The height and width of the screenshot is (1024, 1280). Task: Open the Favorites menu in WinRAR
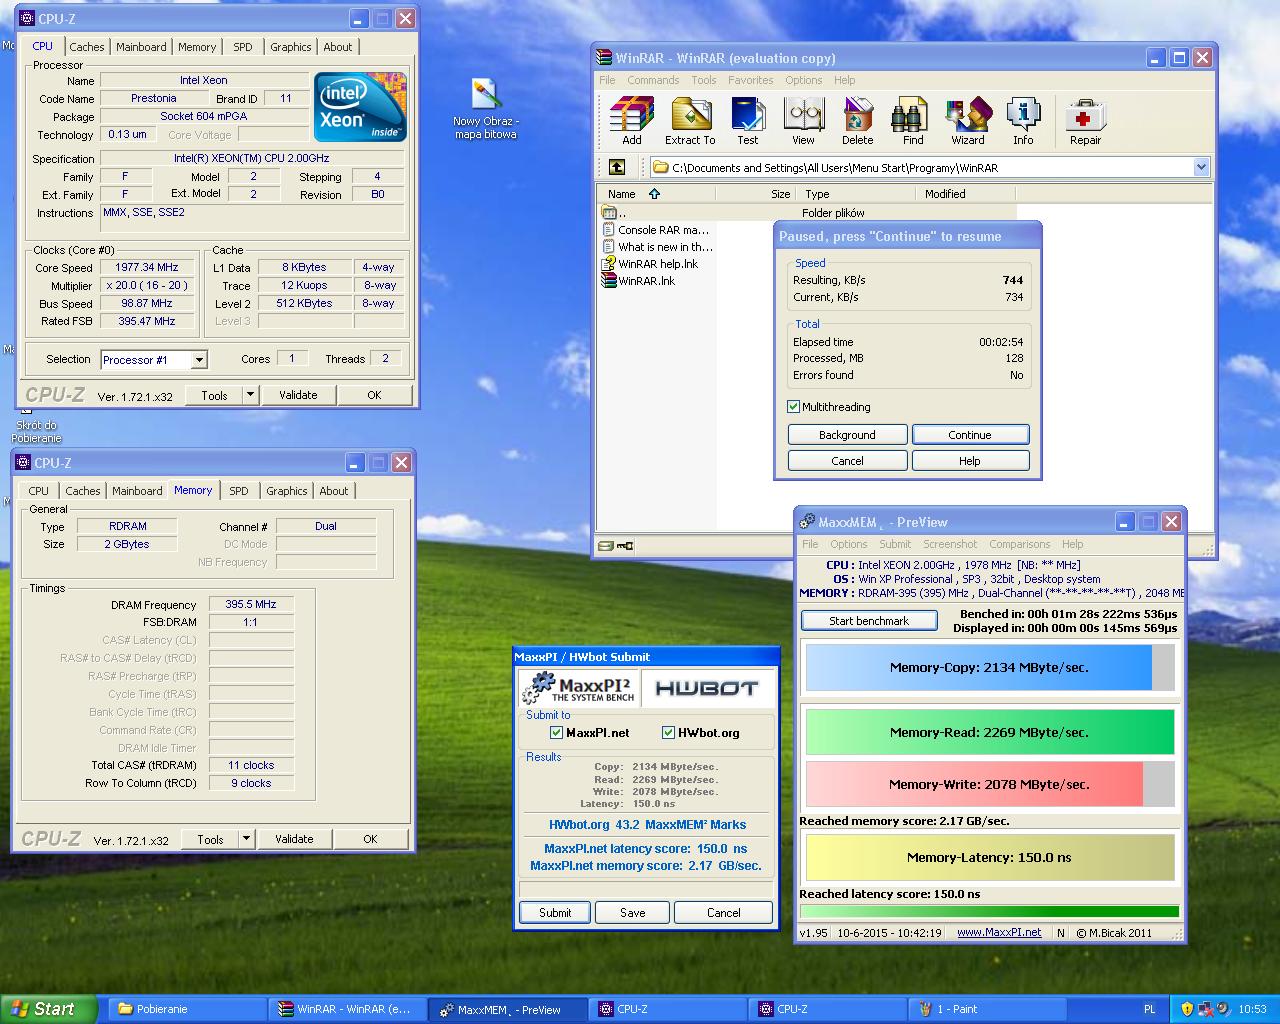750,80
